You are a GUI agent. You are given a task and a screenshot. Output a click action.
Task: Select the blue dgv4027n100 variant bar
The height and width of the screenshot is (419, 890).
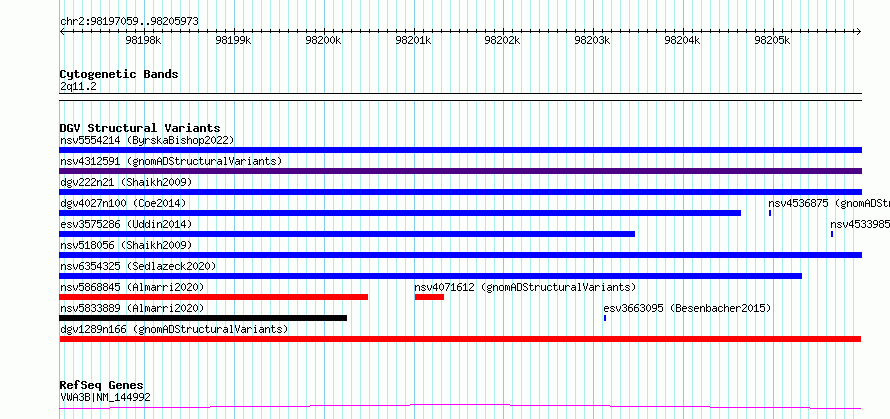coord(400,213)
